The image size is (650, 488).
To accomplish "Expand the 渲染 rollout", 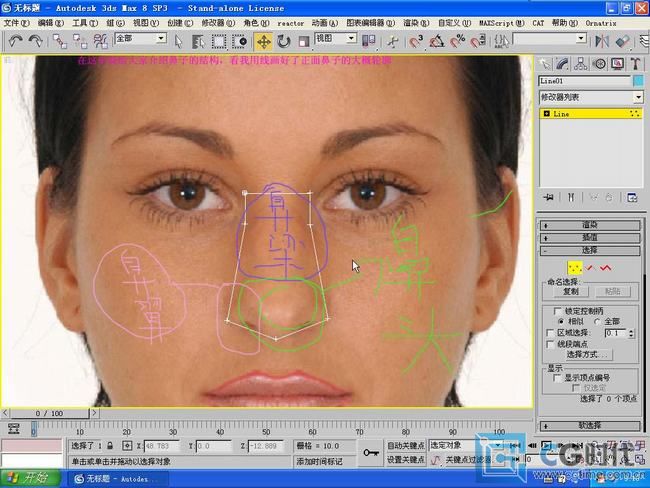I will [x=590, y=225].
